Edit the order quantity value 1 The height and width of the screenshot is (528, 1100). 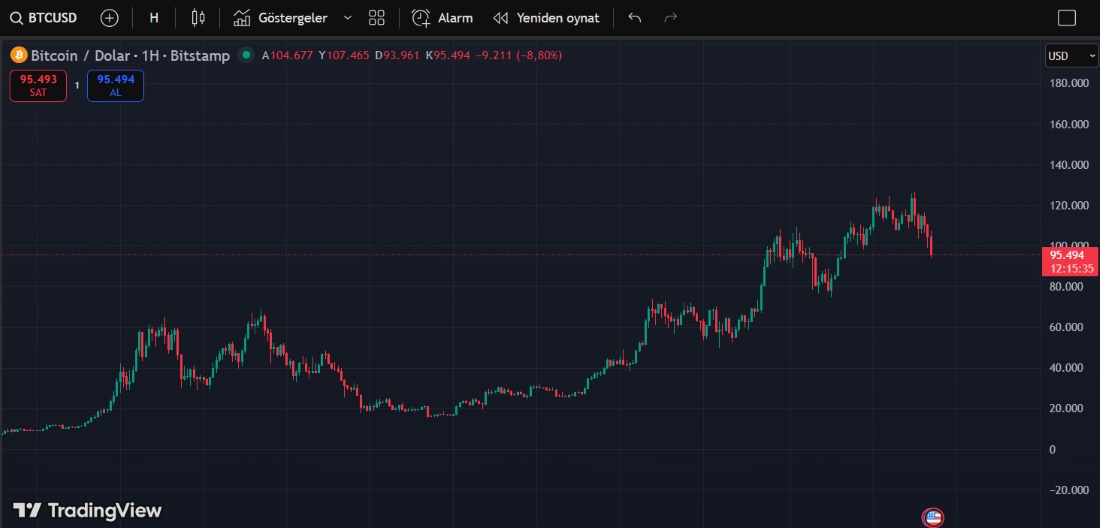(x=77, y=86)
